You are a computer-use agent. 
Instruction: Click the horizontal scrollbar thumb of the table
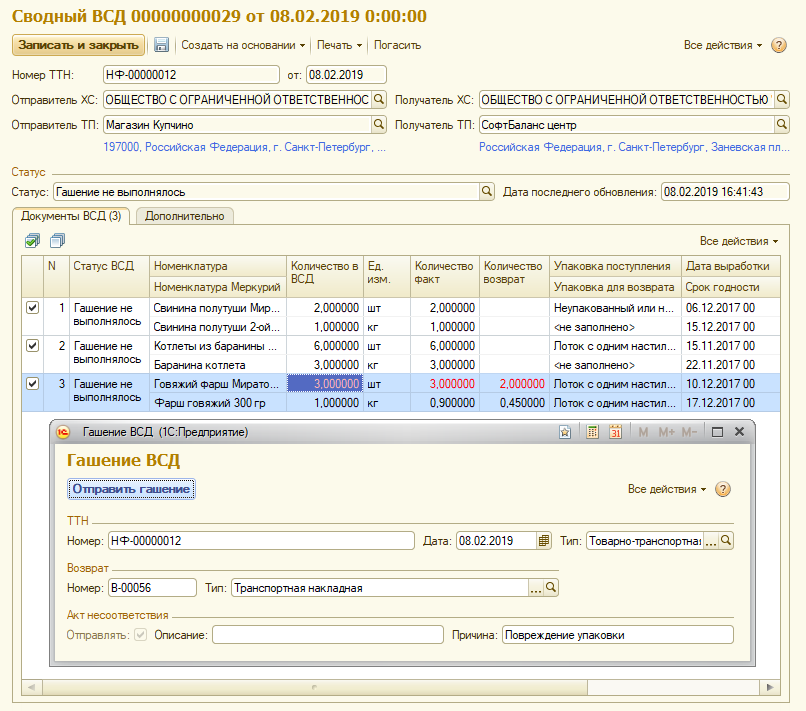tap(315, 687)
